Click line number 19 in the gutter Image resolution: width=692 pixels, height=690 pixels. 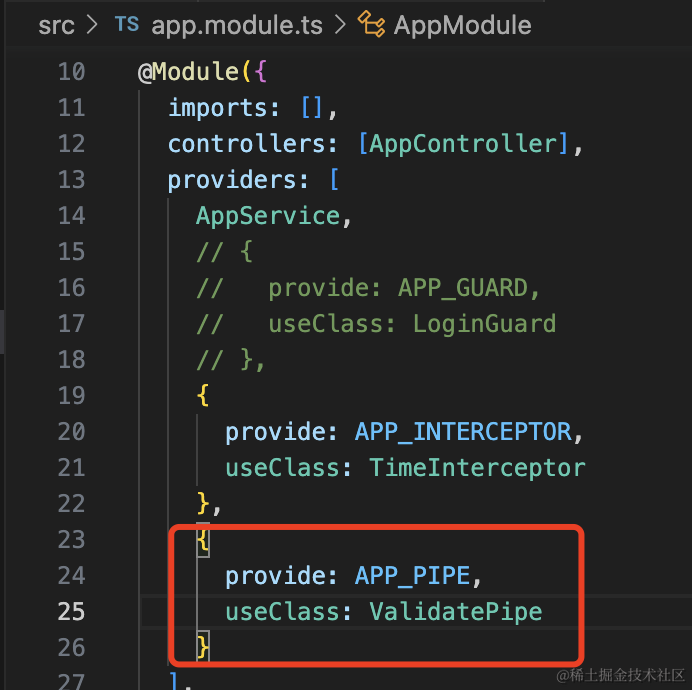[71, 395]
